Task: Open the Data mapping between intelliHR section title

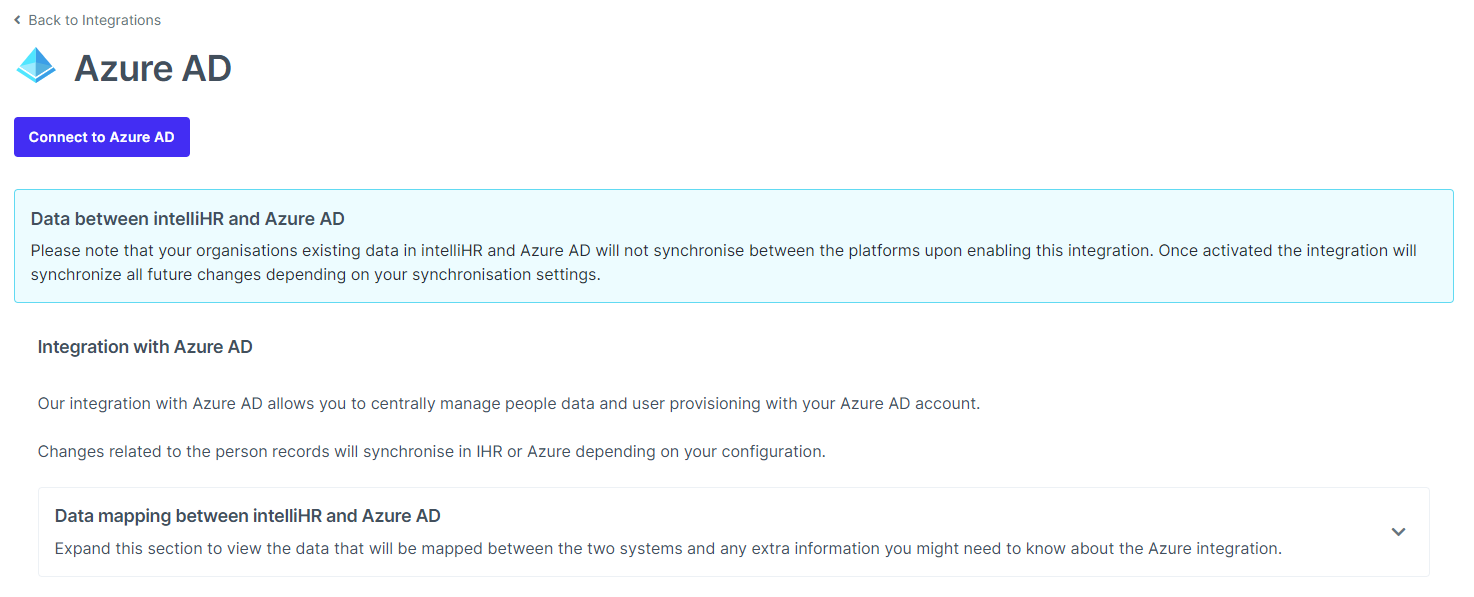Action: click(247, 516)
